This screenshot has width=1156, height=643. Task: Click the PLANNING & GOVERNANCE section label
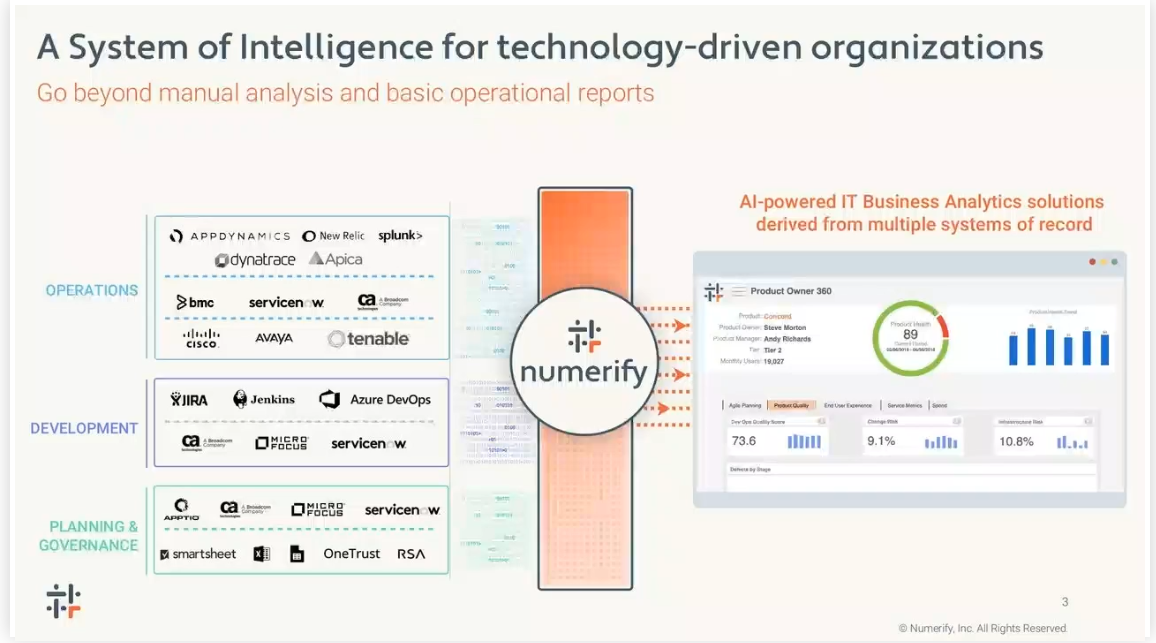88,536
